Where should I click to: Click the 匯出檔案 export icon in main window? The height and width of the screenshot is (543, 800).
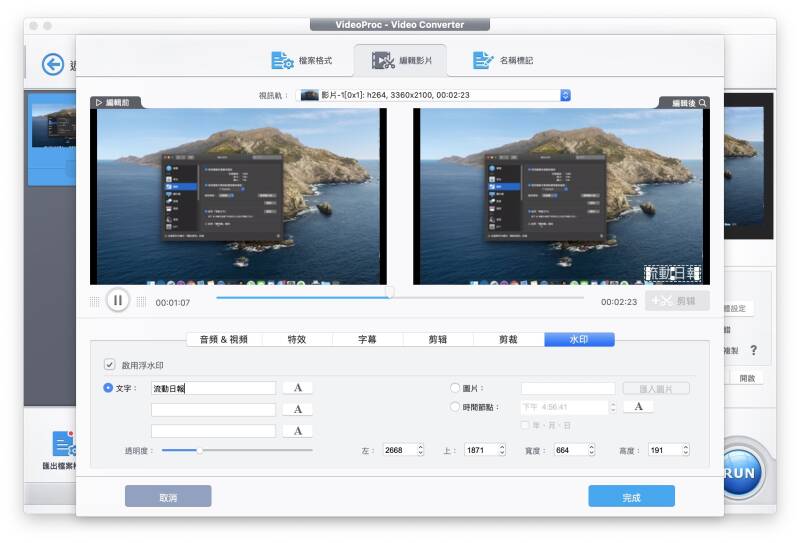[x=63, y=444]
